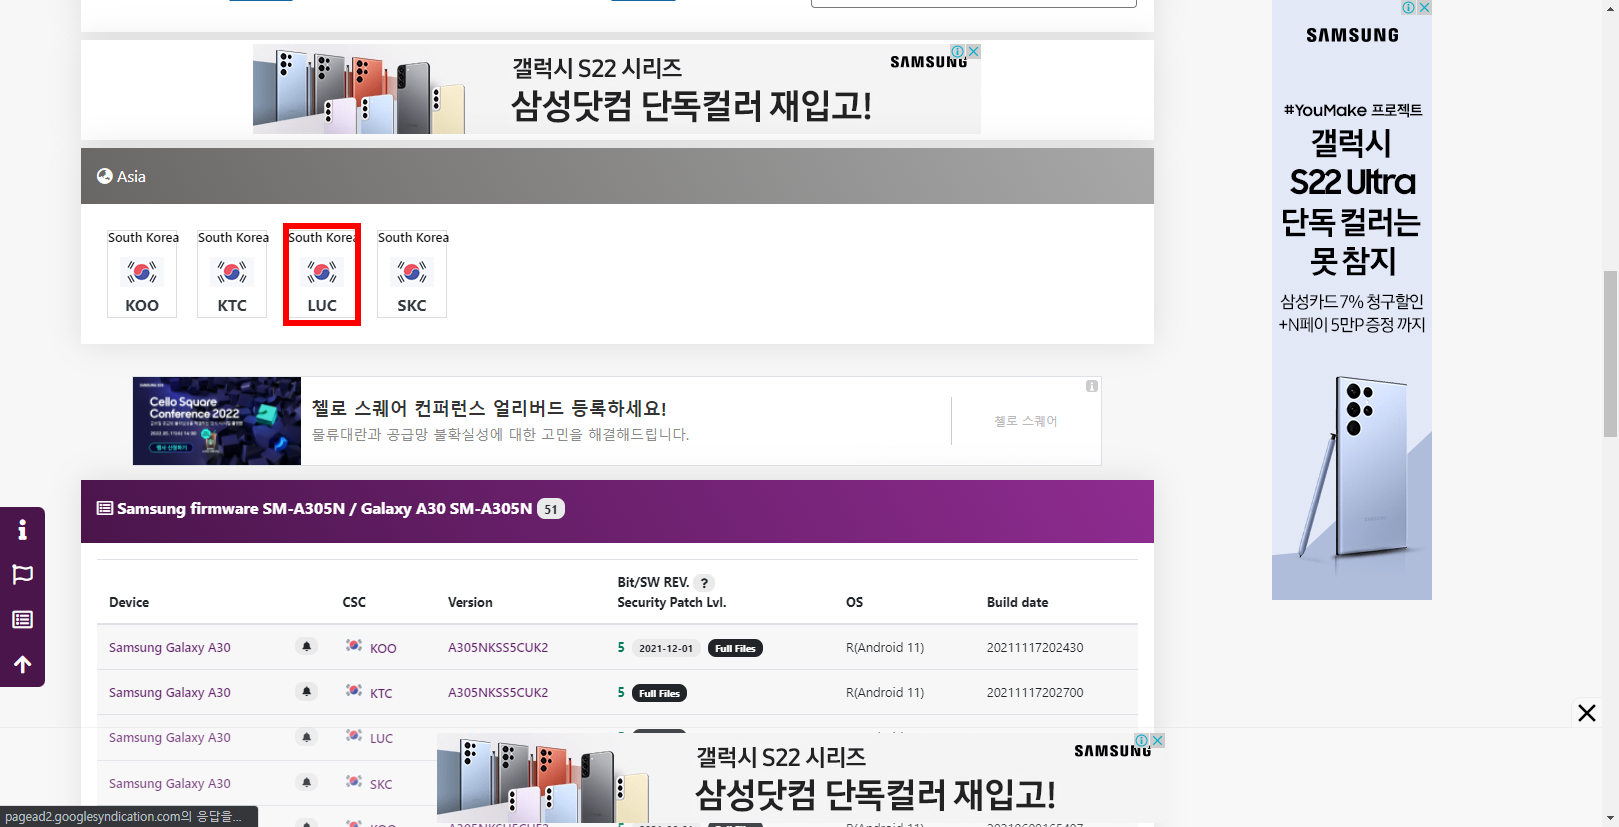Click the Samsung firmware SM-A305N table heading
This screenshot has width=1619, height=827.
point(324,509)
